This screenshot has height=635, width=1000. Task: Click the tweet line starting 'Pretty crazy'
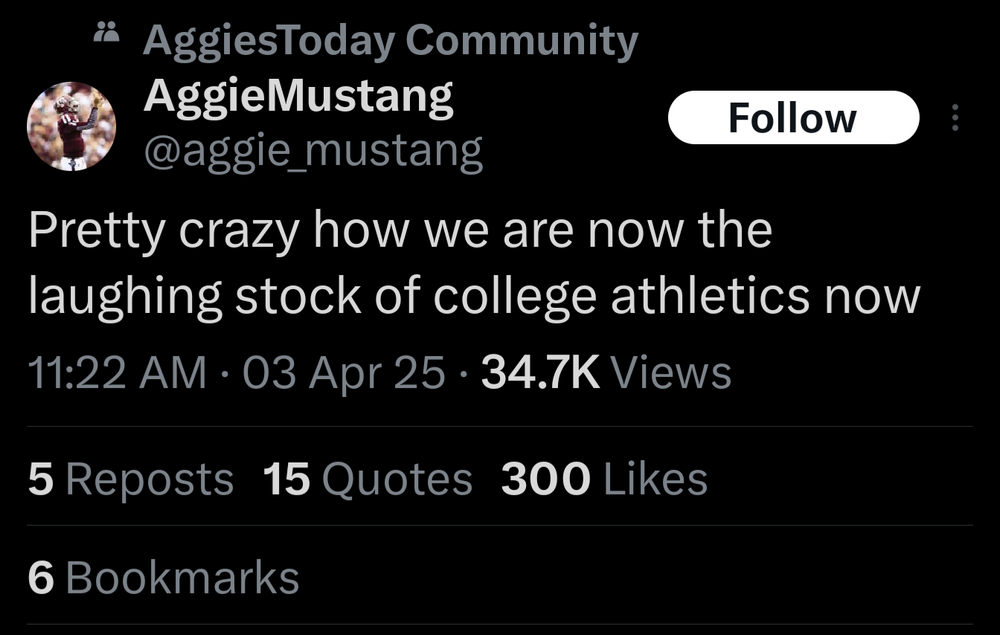400,231
